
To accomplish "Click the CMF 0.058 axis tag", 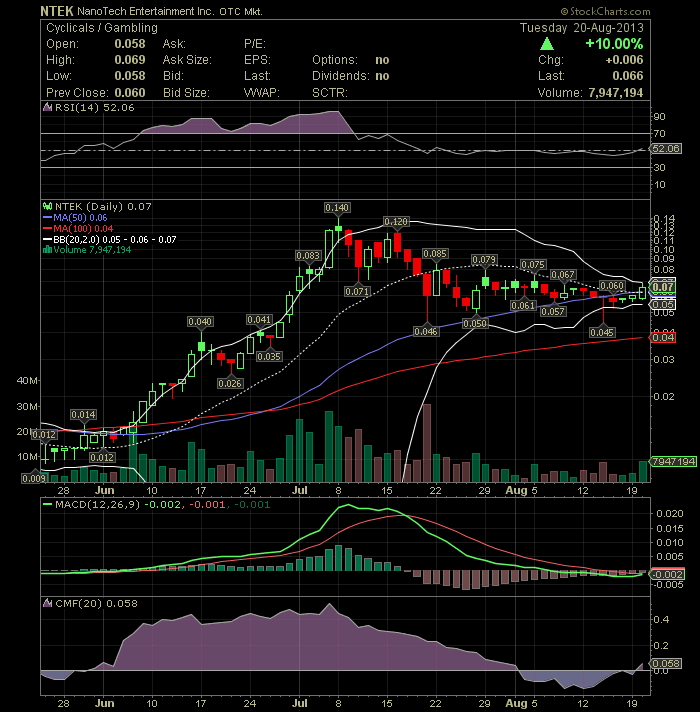I will (666, 663).
